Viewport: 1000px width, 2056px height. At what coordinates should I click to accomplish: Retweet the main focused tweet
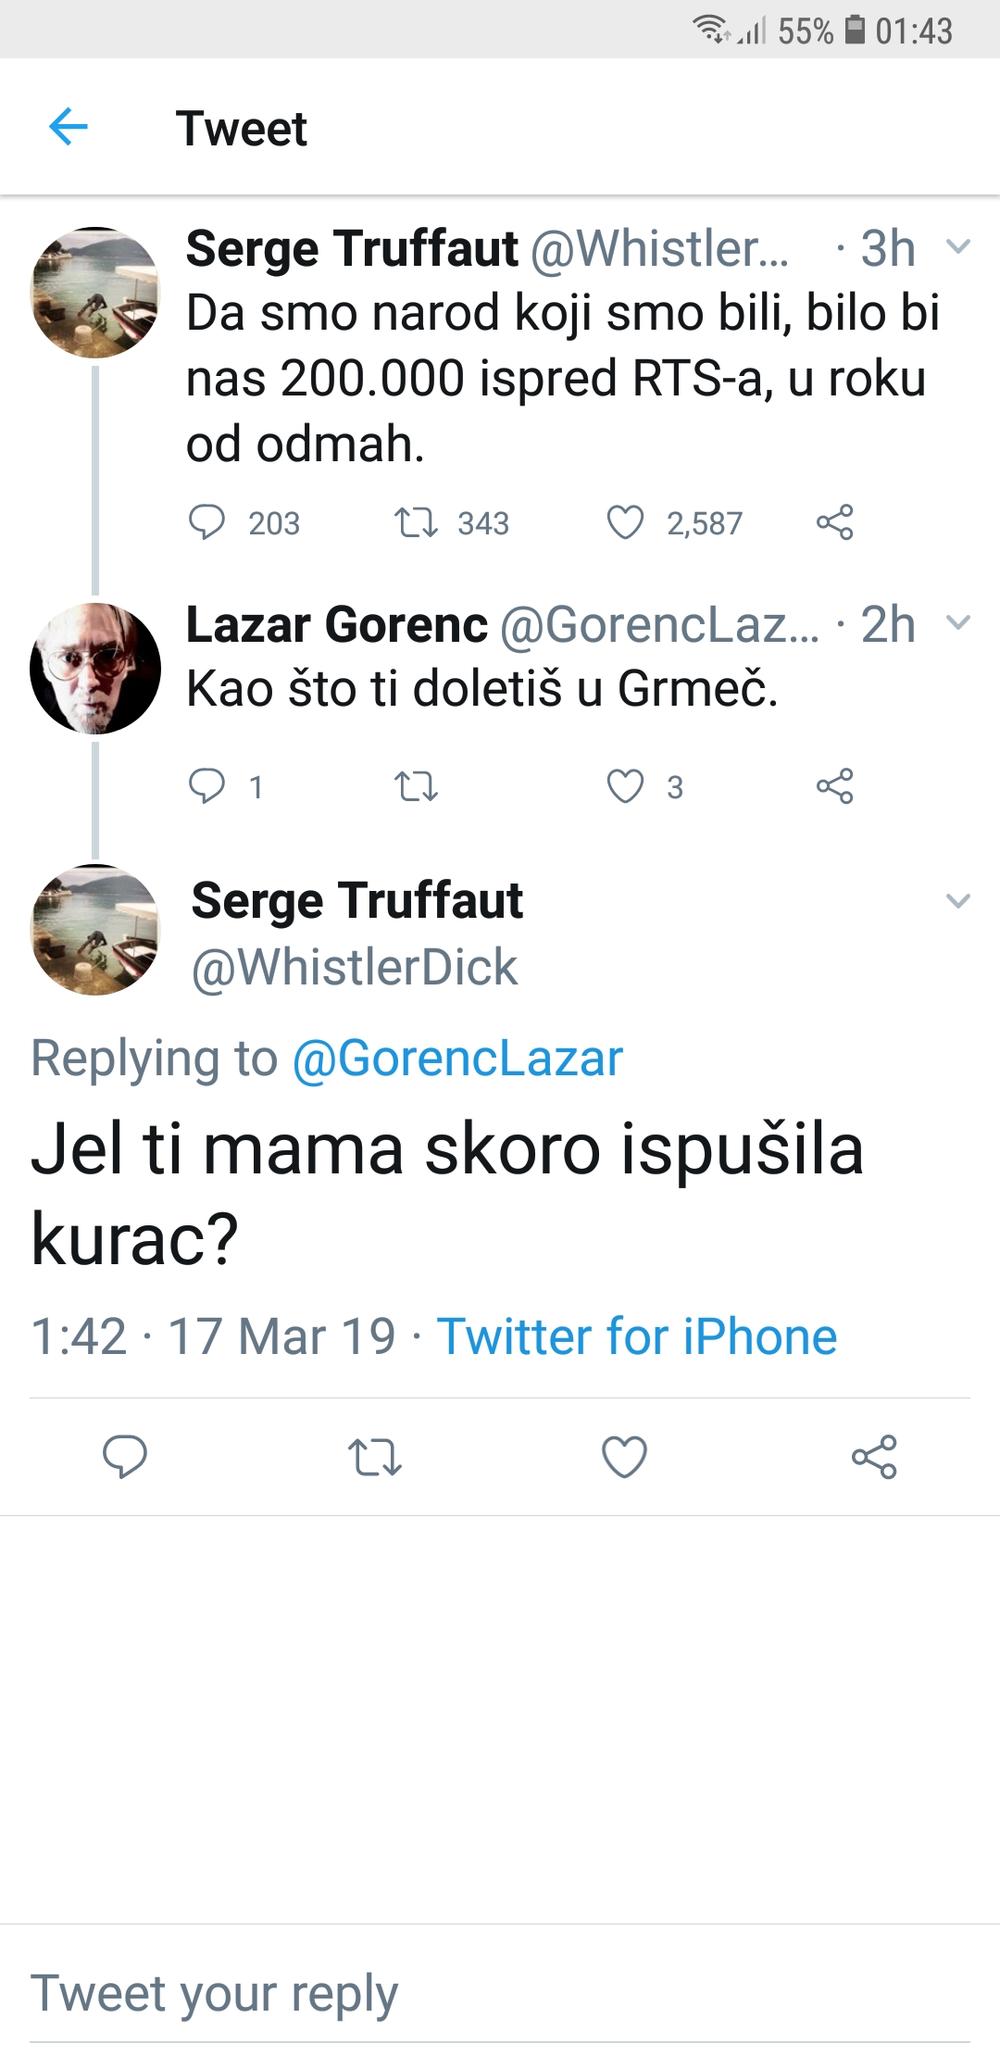pos(375,1456)
